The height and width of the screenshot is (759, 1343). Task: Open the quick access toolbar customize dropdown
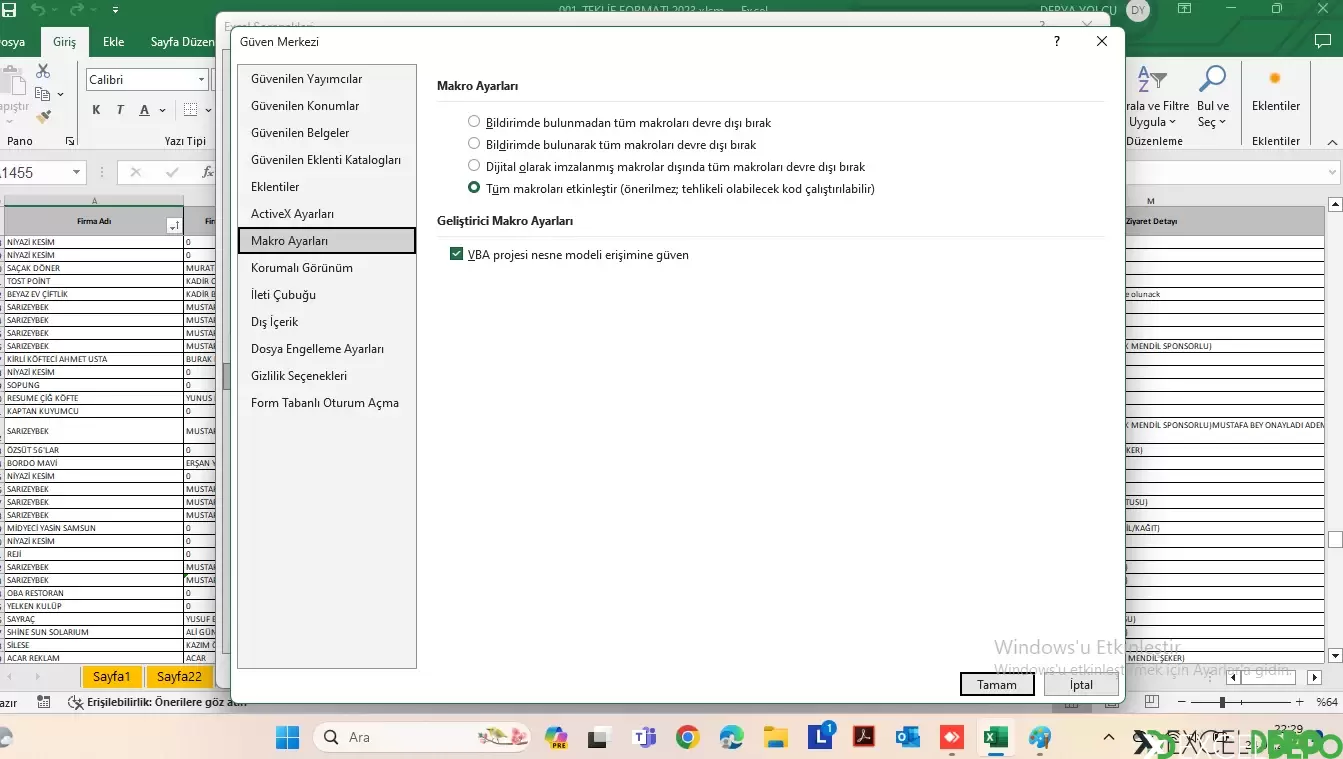tap(116, 10)
